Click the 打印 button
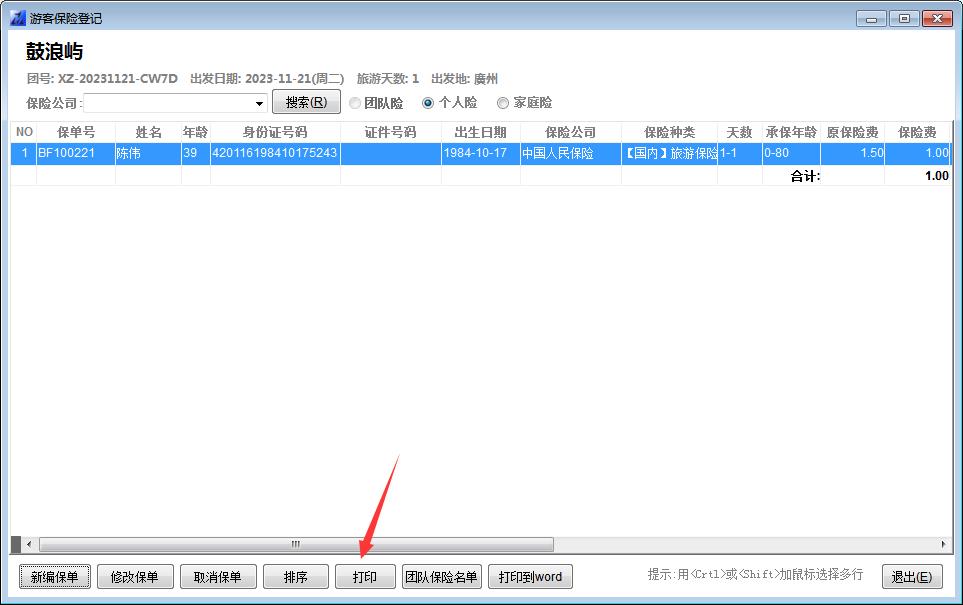The height and width of the screenshot is (605, 963). pyautogui.click(x=365, y=577)
